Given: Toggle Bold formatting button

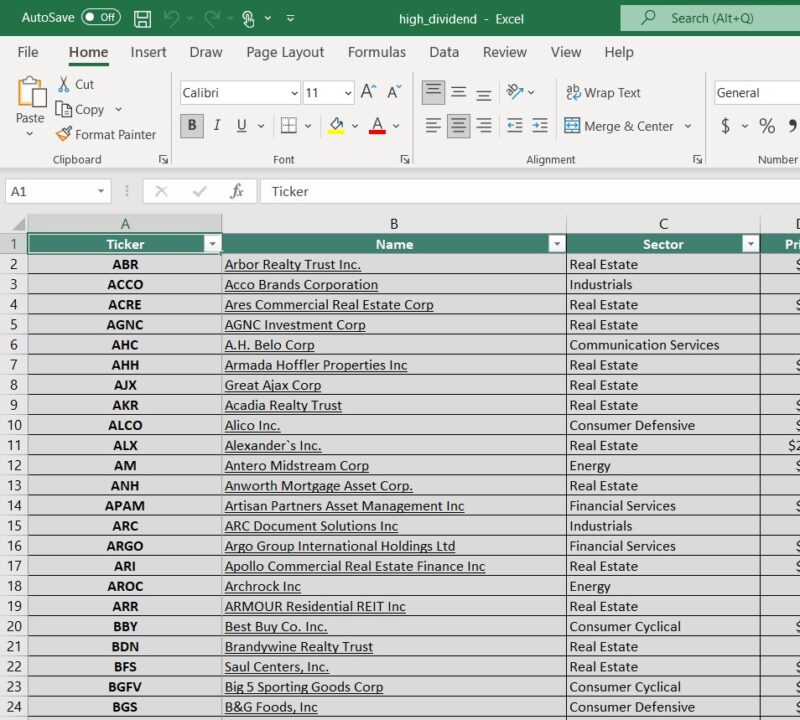Looking at the screenshot, I should [x=191, y=126].
